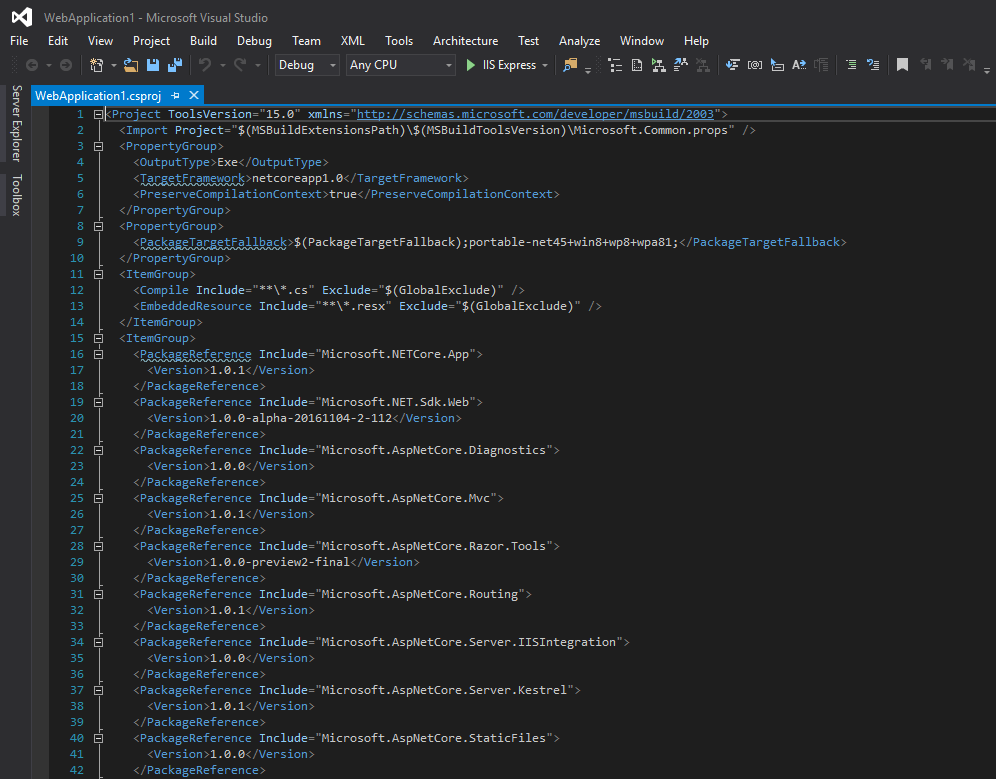Collapse the PropertyGroup on line 3
996x779 pixels.
pyautogui.click(x=98, y=146)
